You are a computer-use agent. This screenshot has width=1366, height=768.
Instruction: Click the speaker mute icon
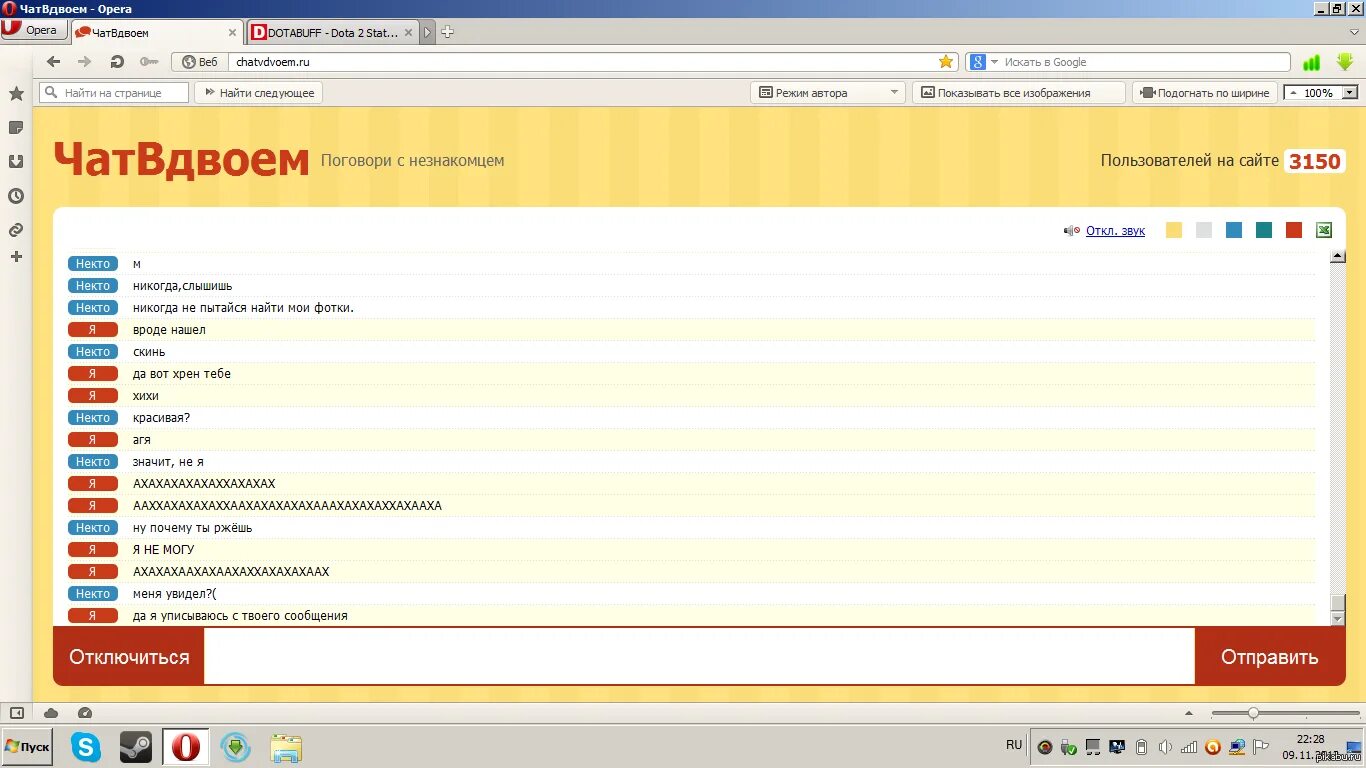coord(1071,231)
